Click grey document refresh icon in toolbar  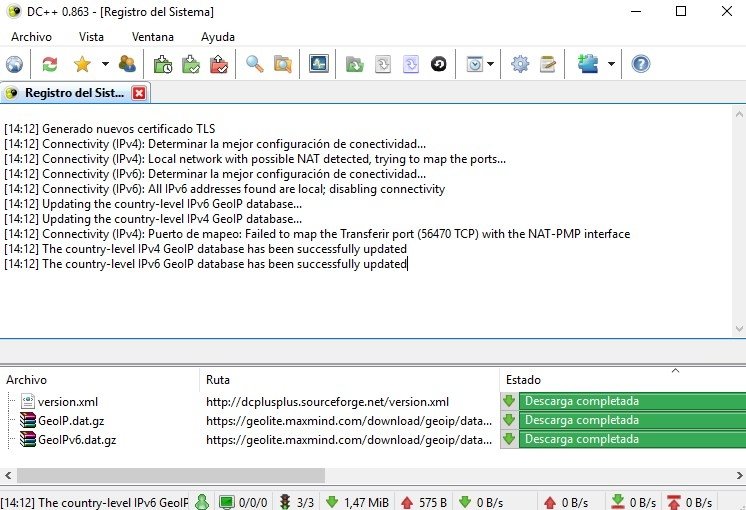[x=383, y=64]
